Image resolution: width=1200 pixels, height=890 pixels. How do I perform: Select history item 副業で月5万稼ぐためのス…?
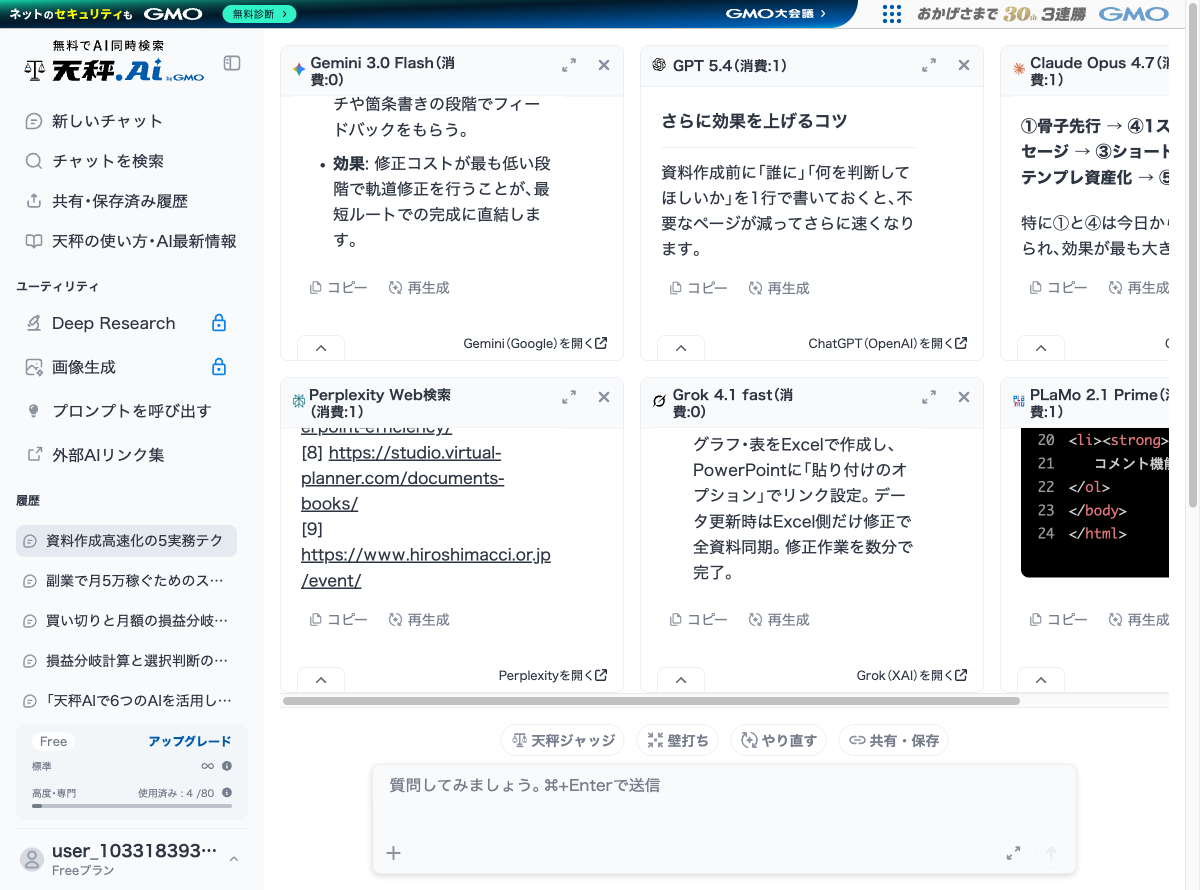click(126, 581)
